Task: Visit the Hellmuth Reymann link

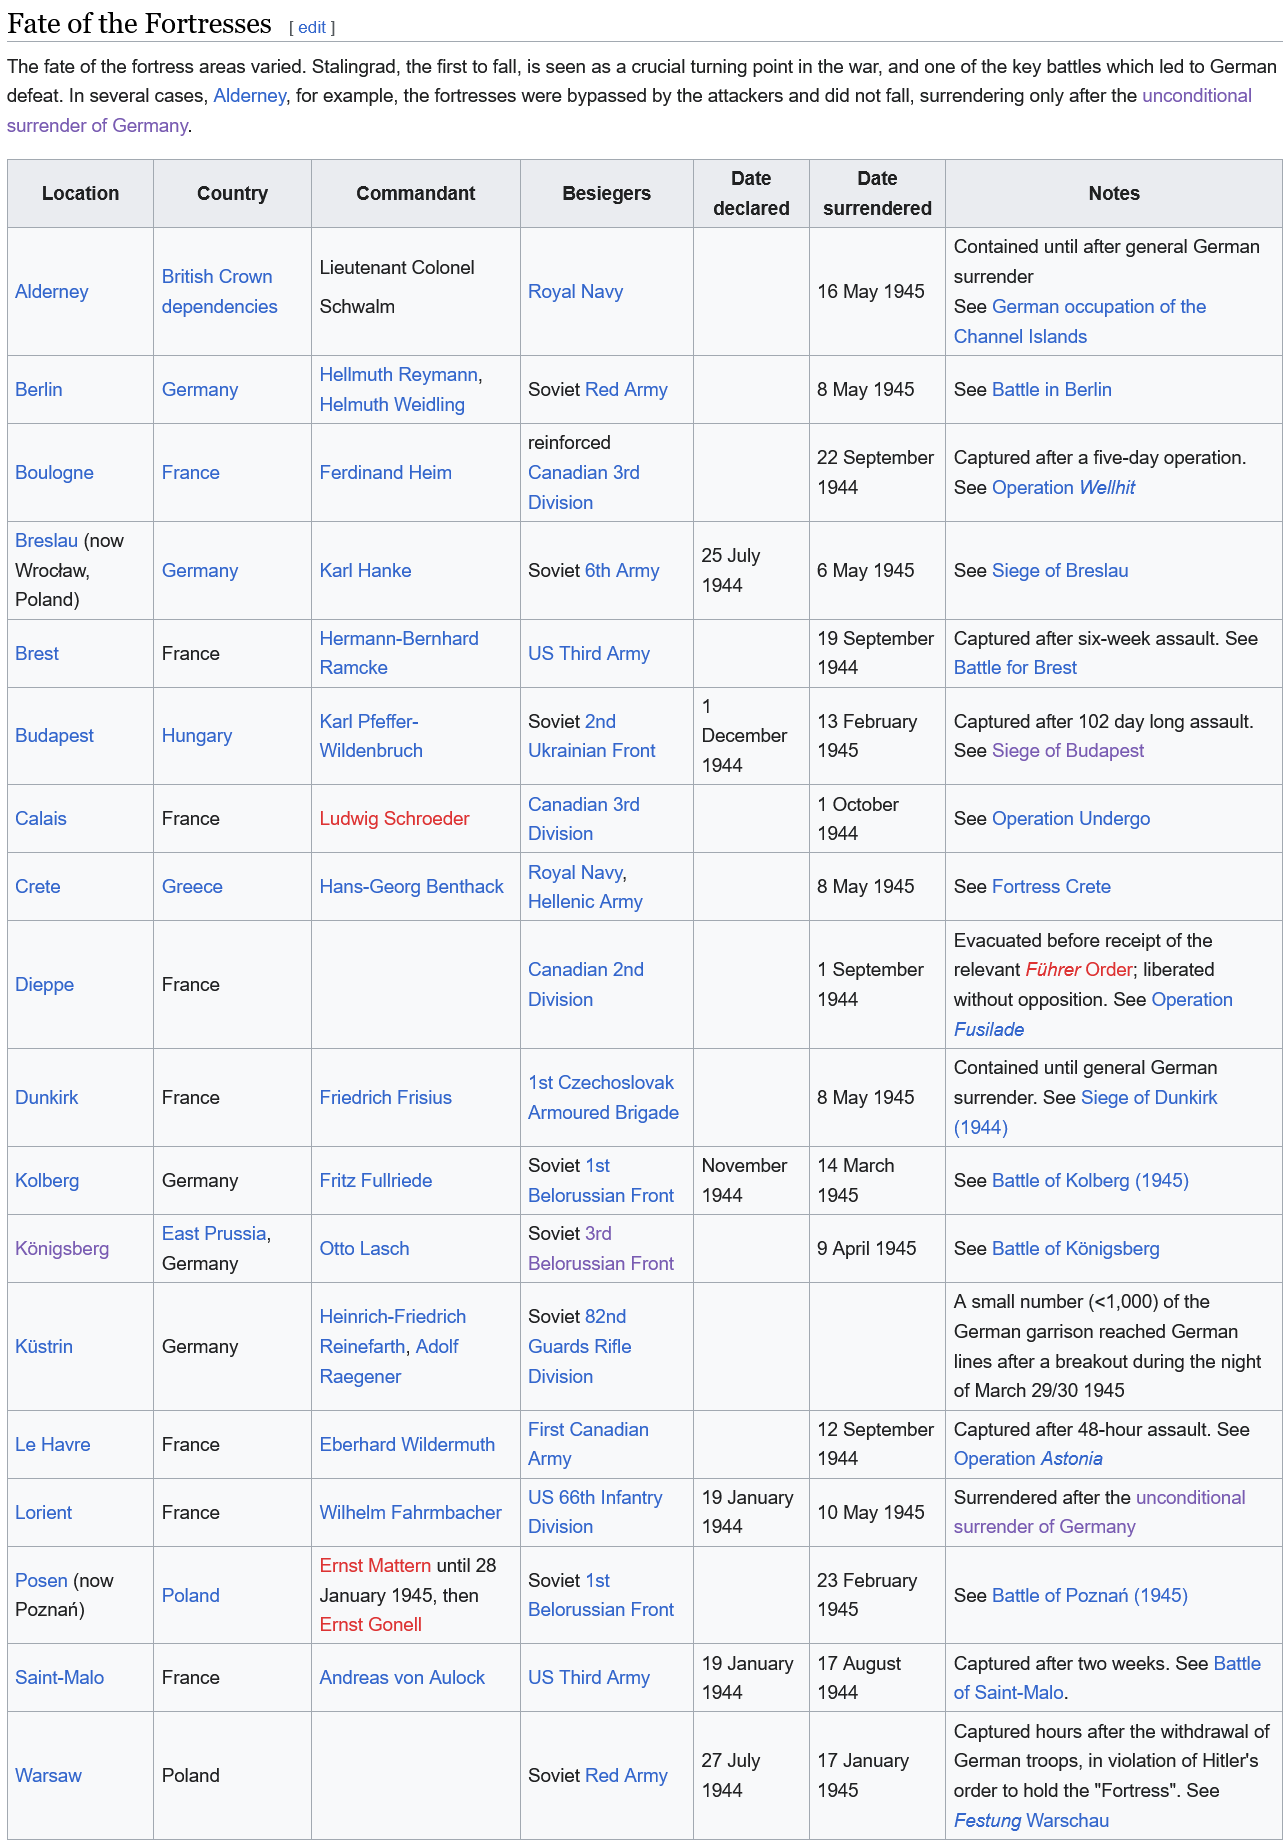Action: click(399, 375)
